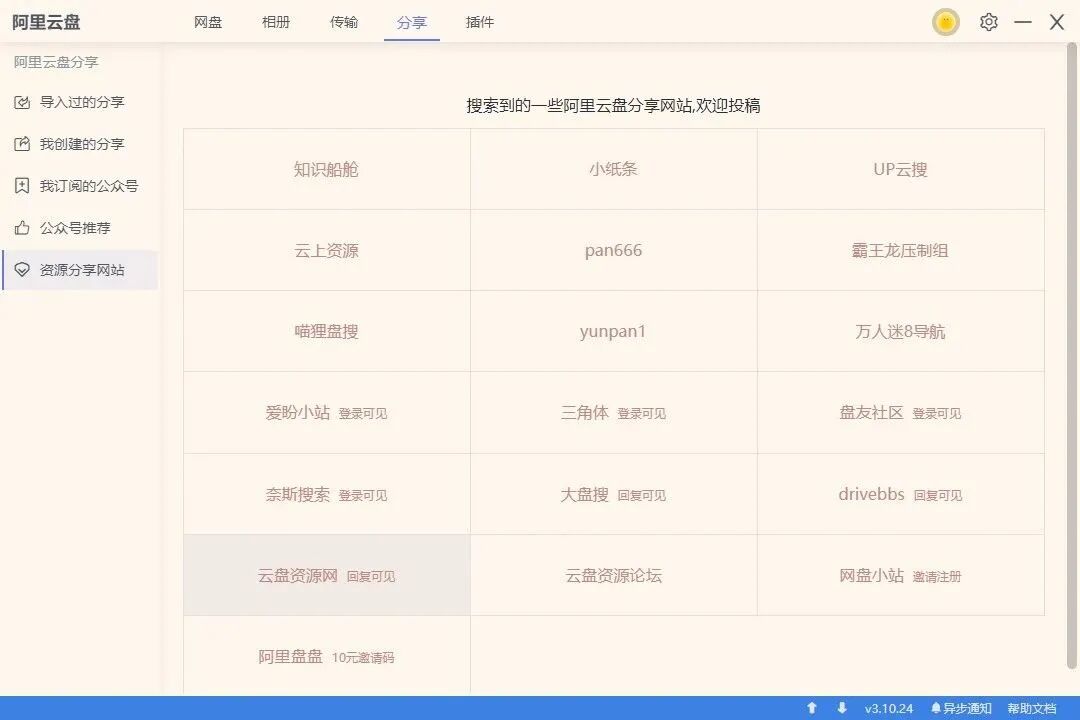1080x720 pixels.
Task: Visit the 大盘搜 site
Action: pyautogui.click(x=614, y=494)
